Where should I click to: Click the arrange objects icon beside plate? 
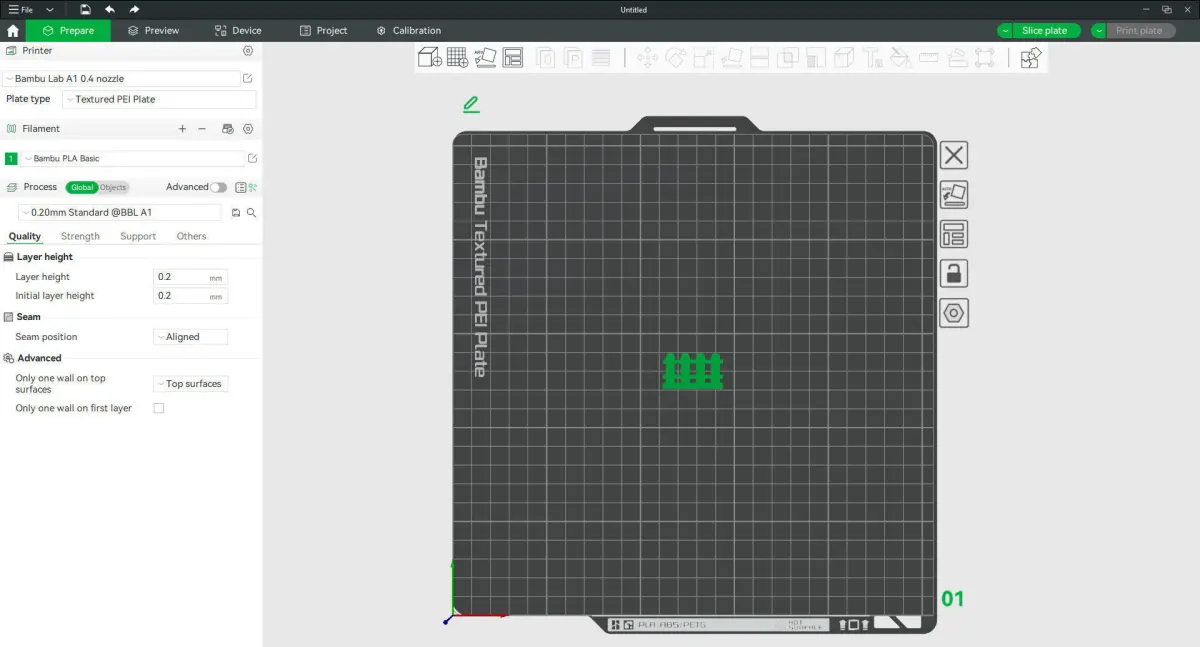click(x=954, y=235)
